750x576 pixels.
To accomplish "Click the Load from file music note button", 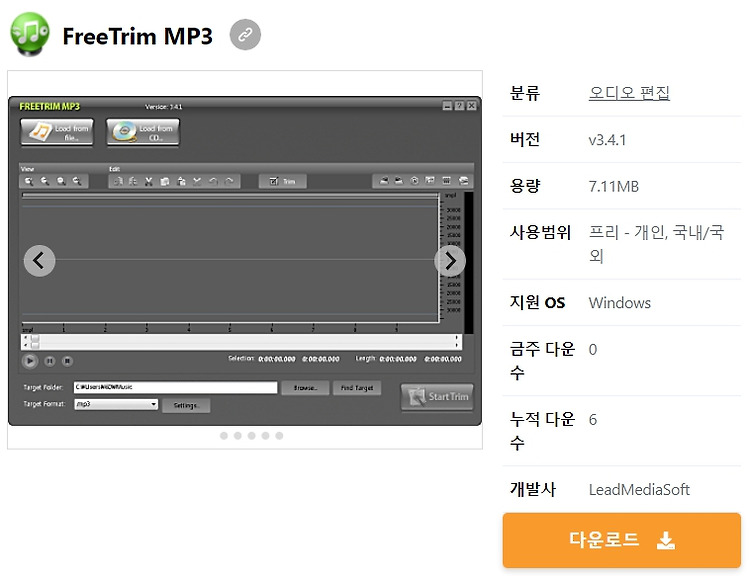I will [x=57, y=132].
